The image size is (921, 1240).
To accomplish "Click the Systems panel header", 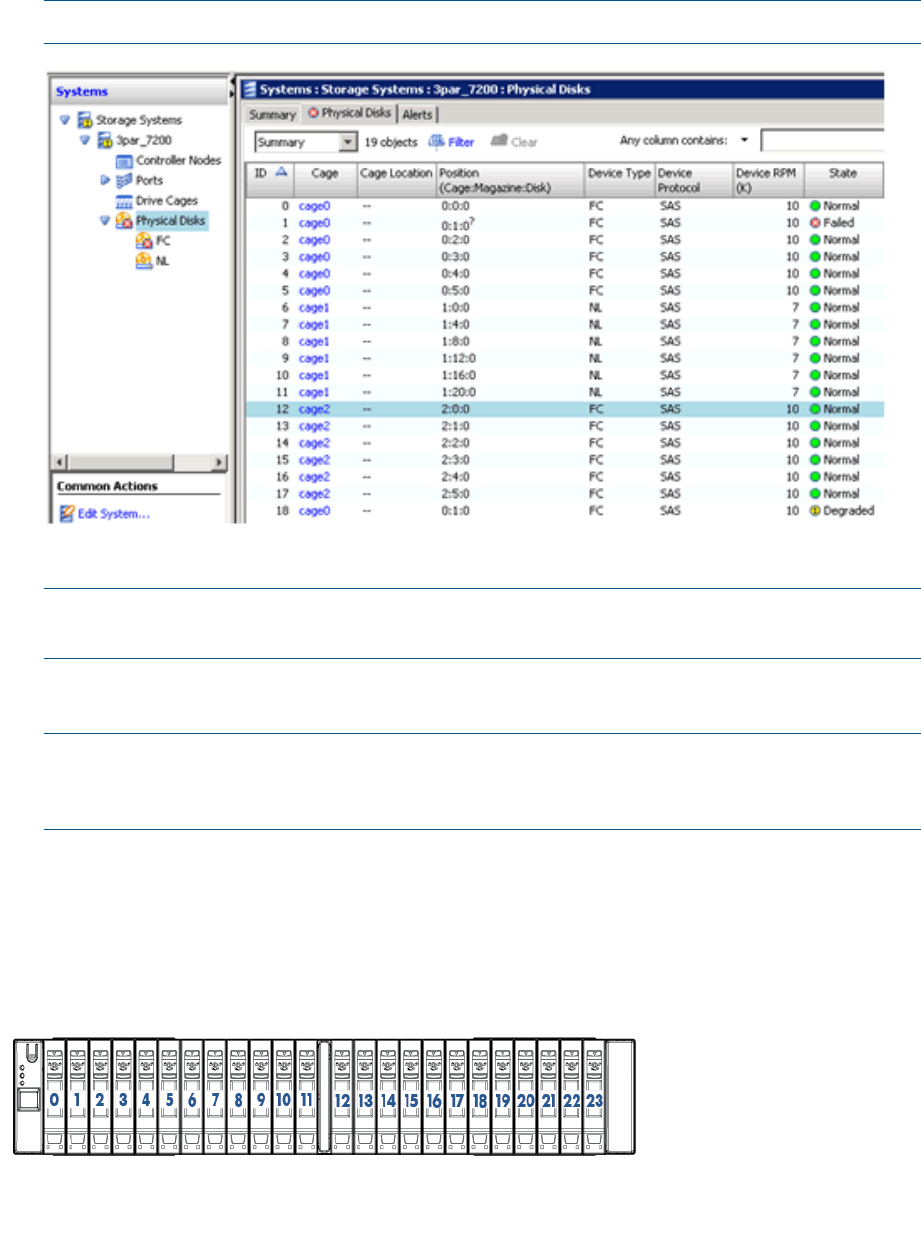I will coord(140,91).
